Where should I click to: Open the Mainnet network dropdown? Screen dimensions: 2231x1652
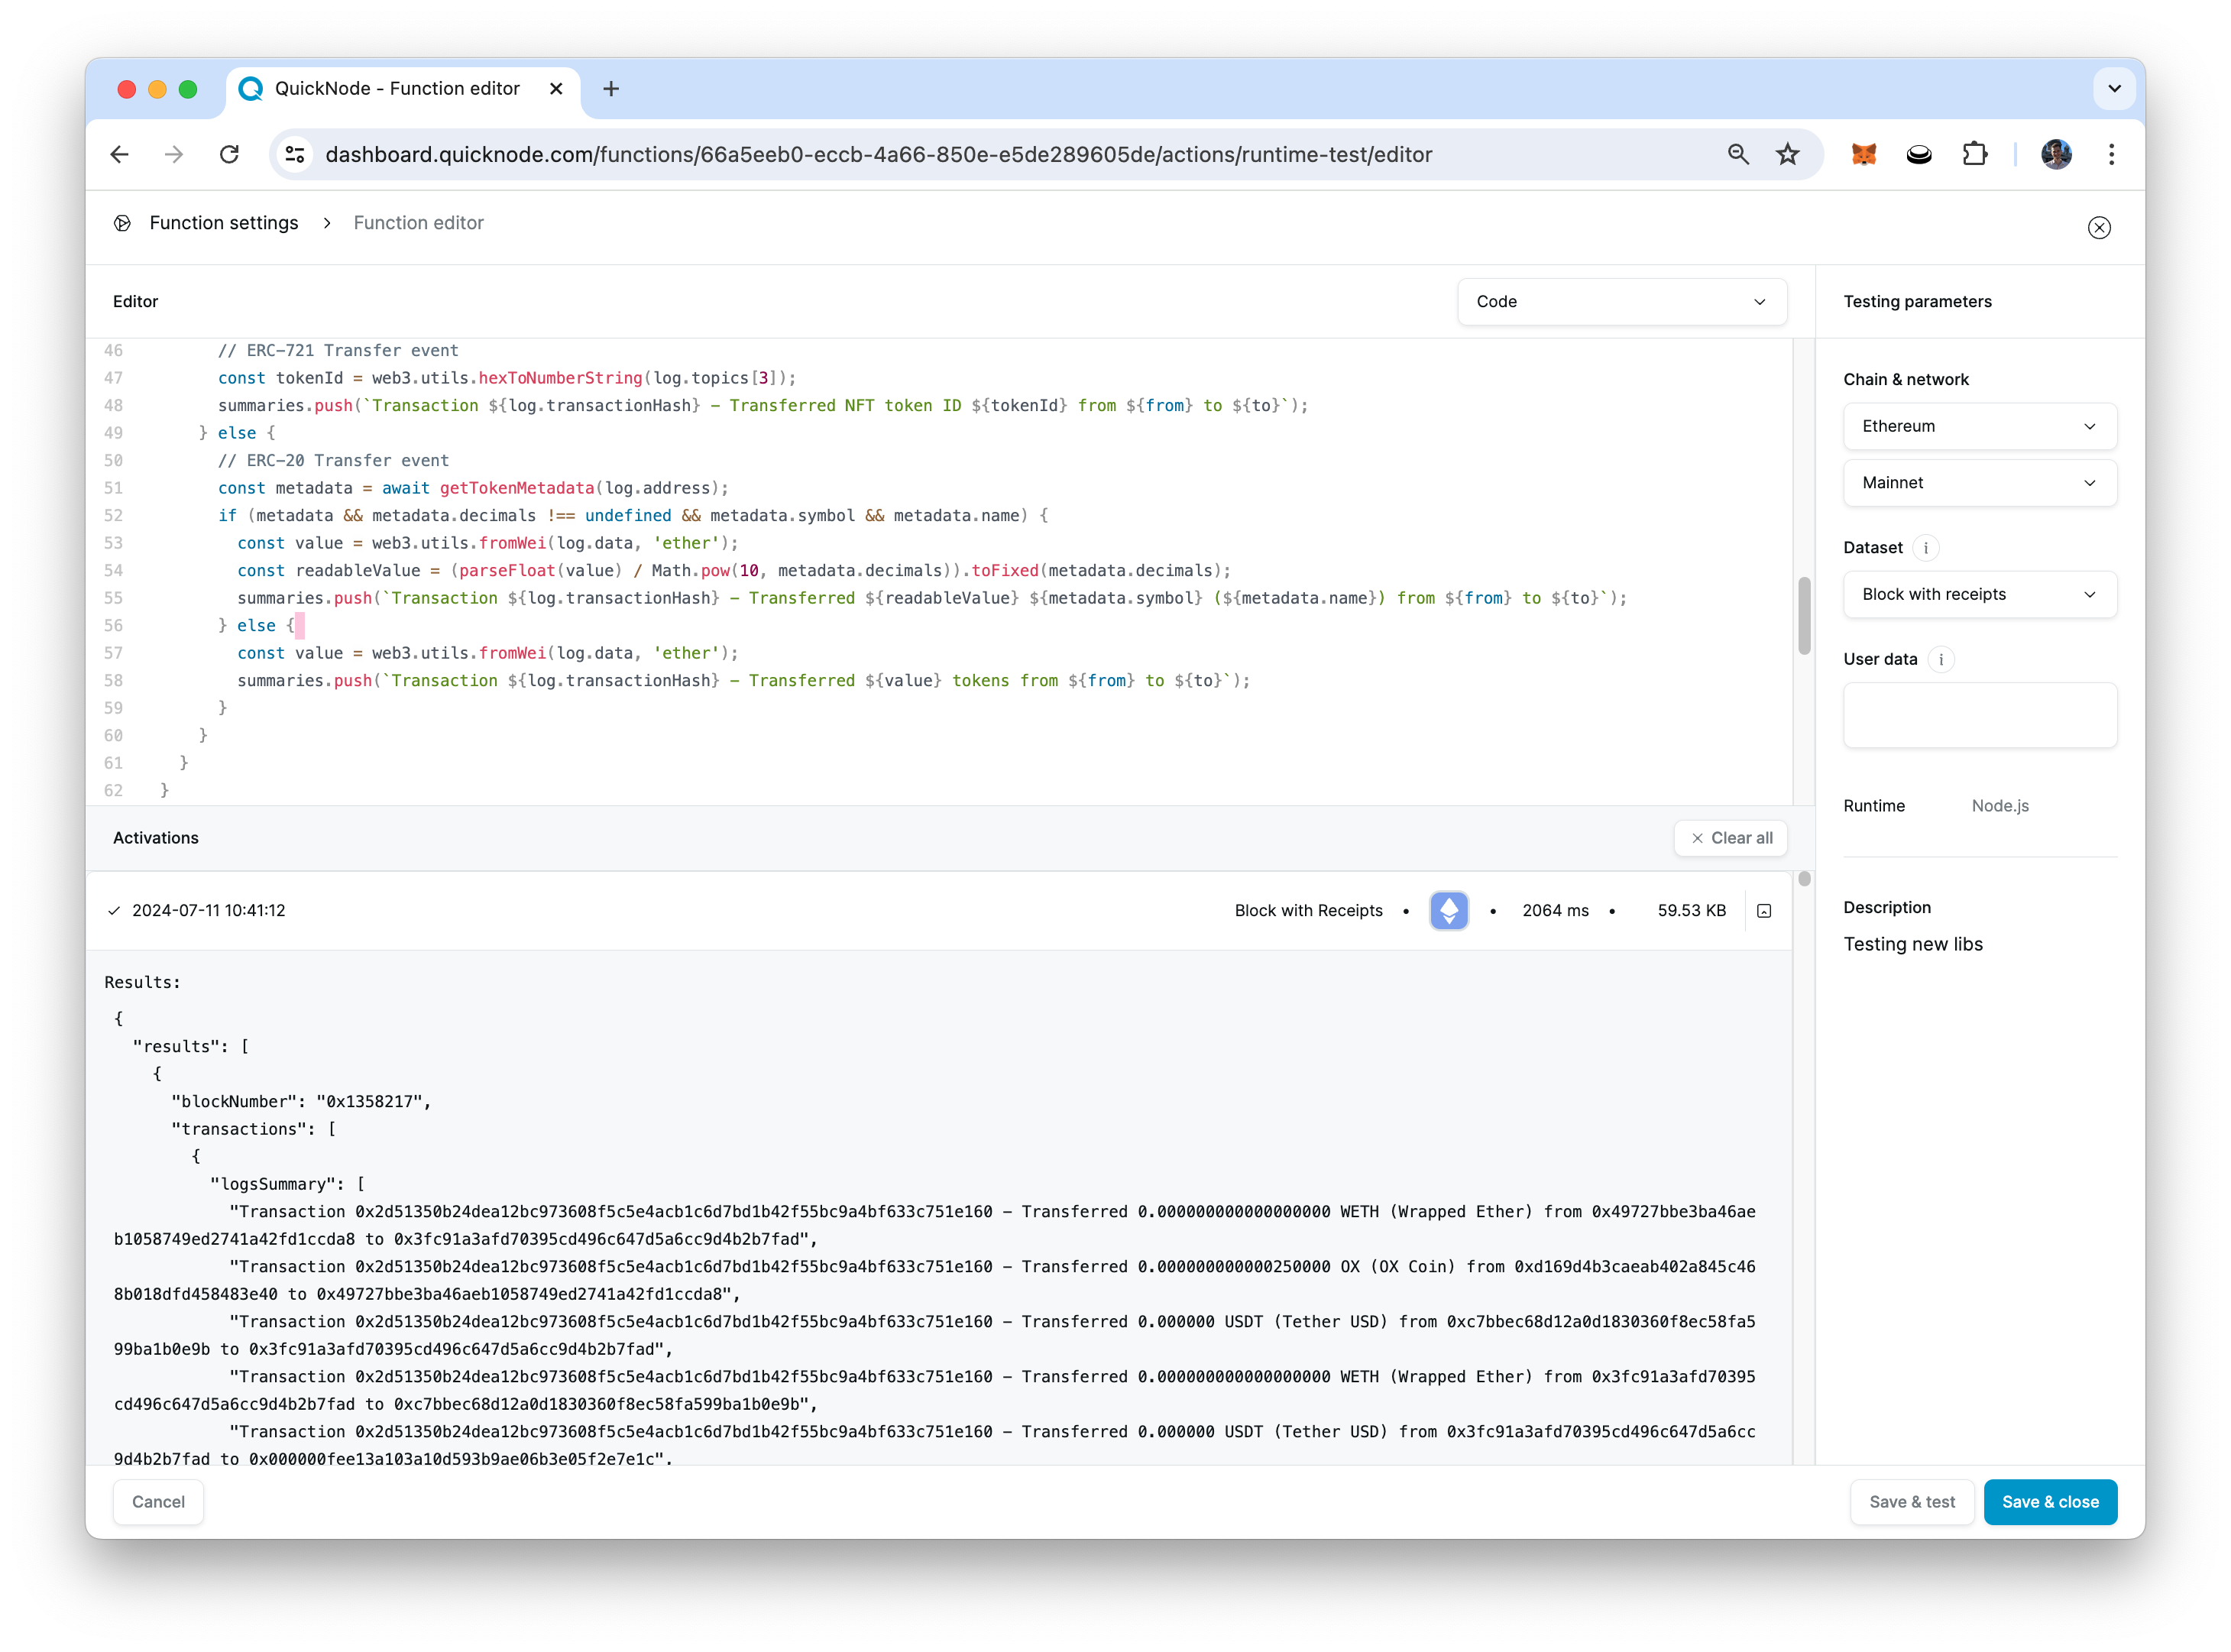[x=1979, y=483]
